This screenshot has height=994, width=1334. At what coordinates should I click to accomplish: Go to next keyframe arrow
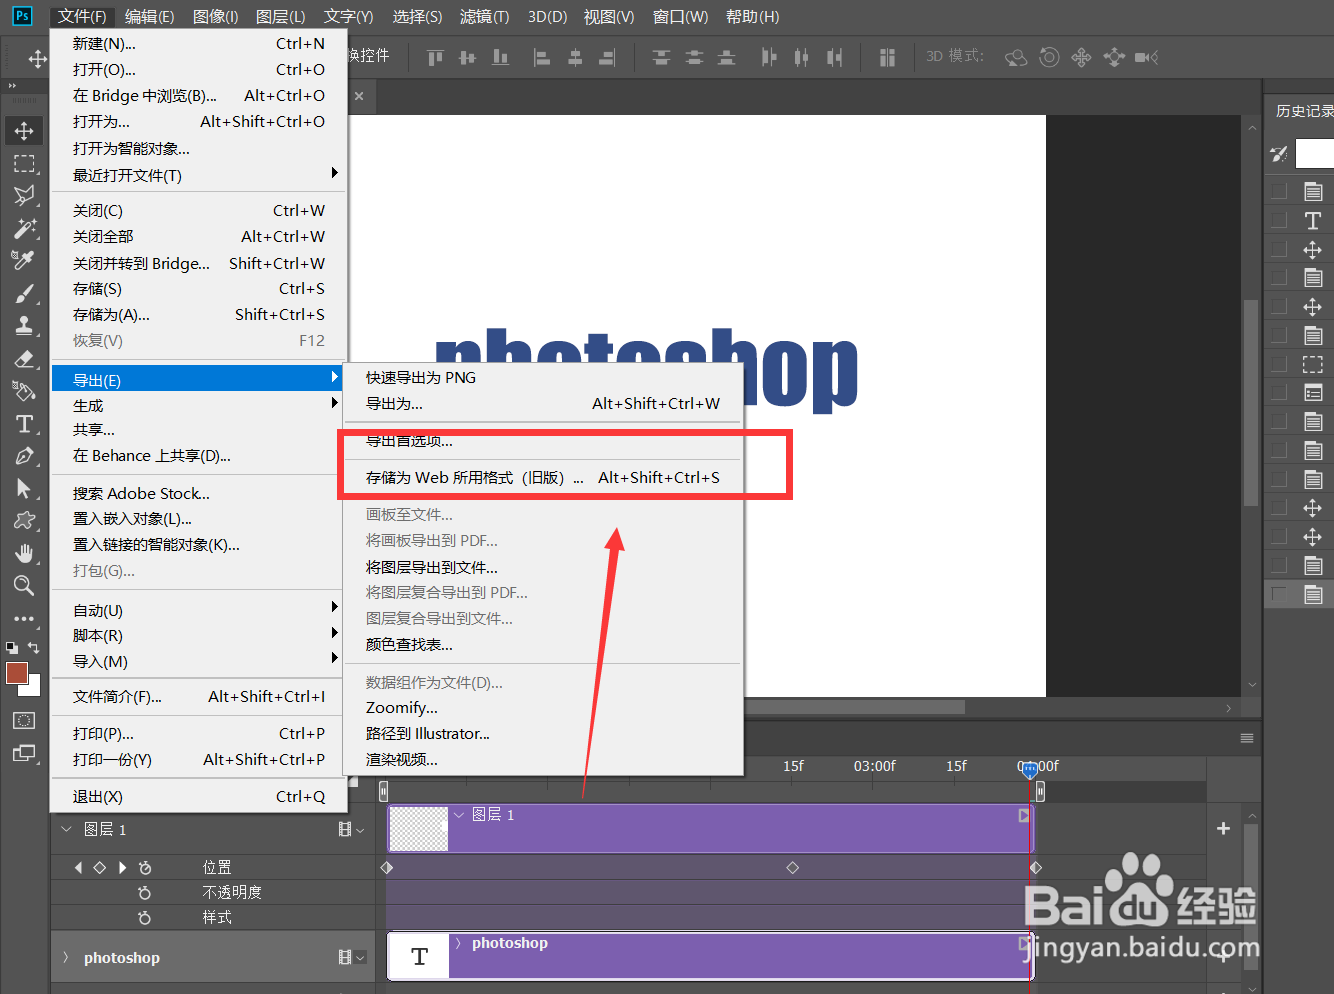pyautogui.click(x=122, y=868)
